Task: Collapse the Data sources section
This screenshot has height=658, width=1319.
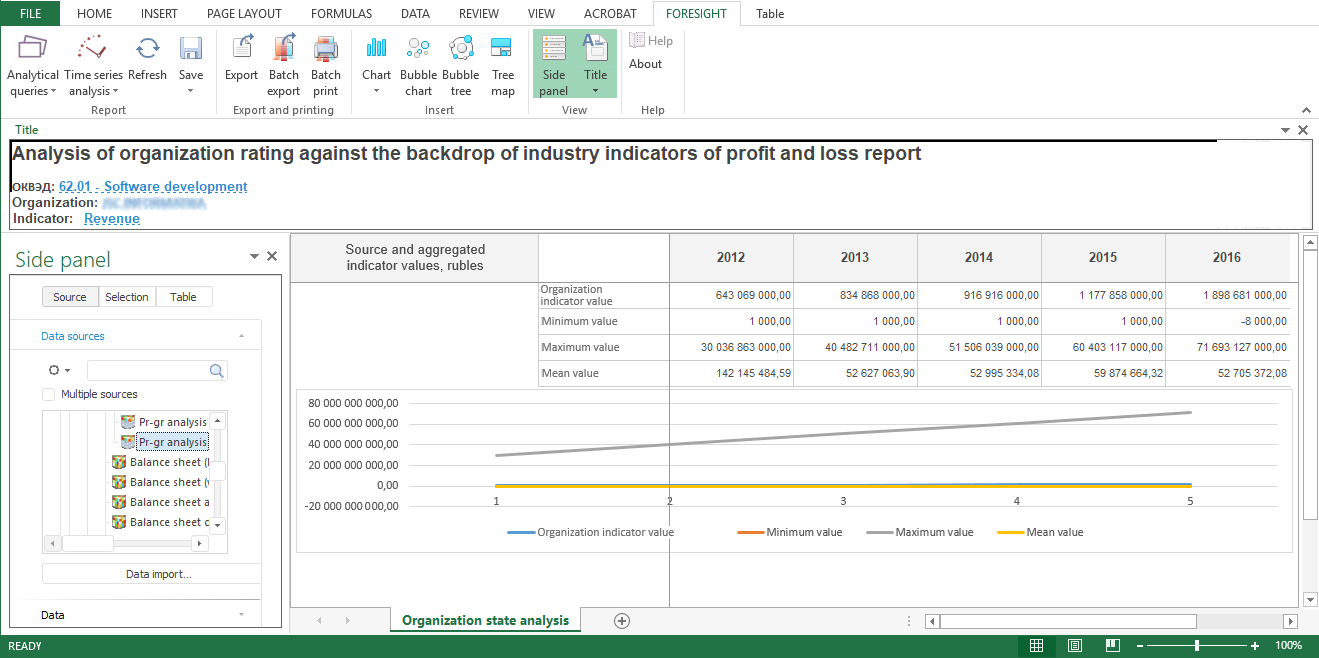Action: click(x=241, y=337)
